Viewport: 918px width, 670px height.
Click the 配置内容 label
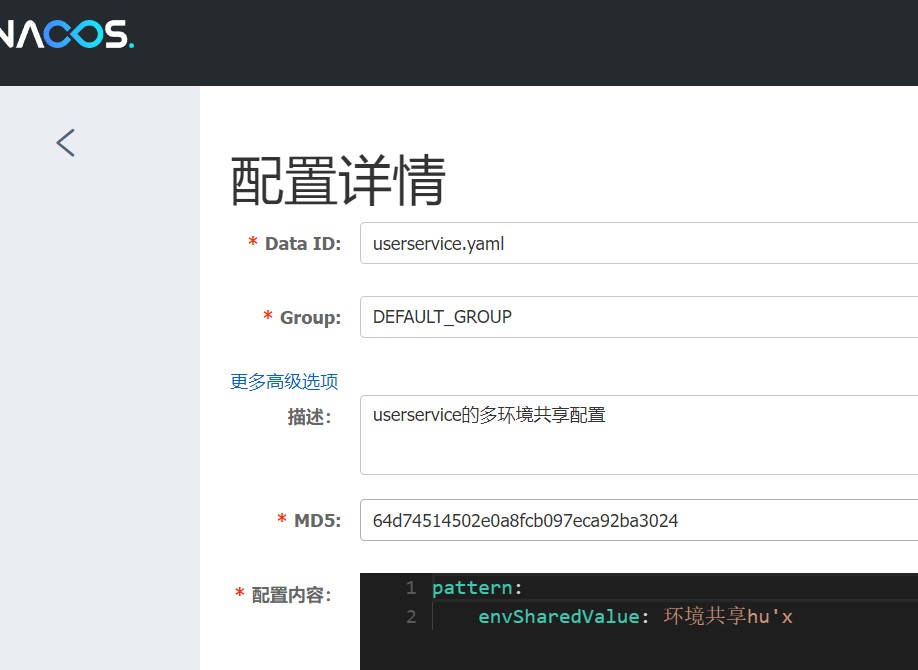point(292,595)
